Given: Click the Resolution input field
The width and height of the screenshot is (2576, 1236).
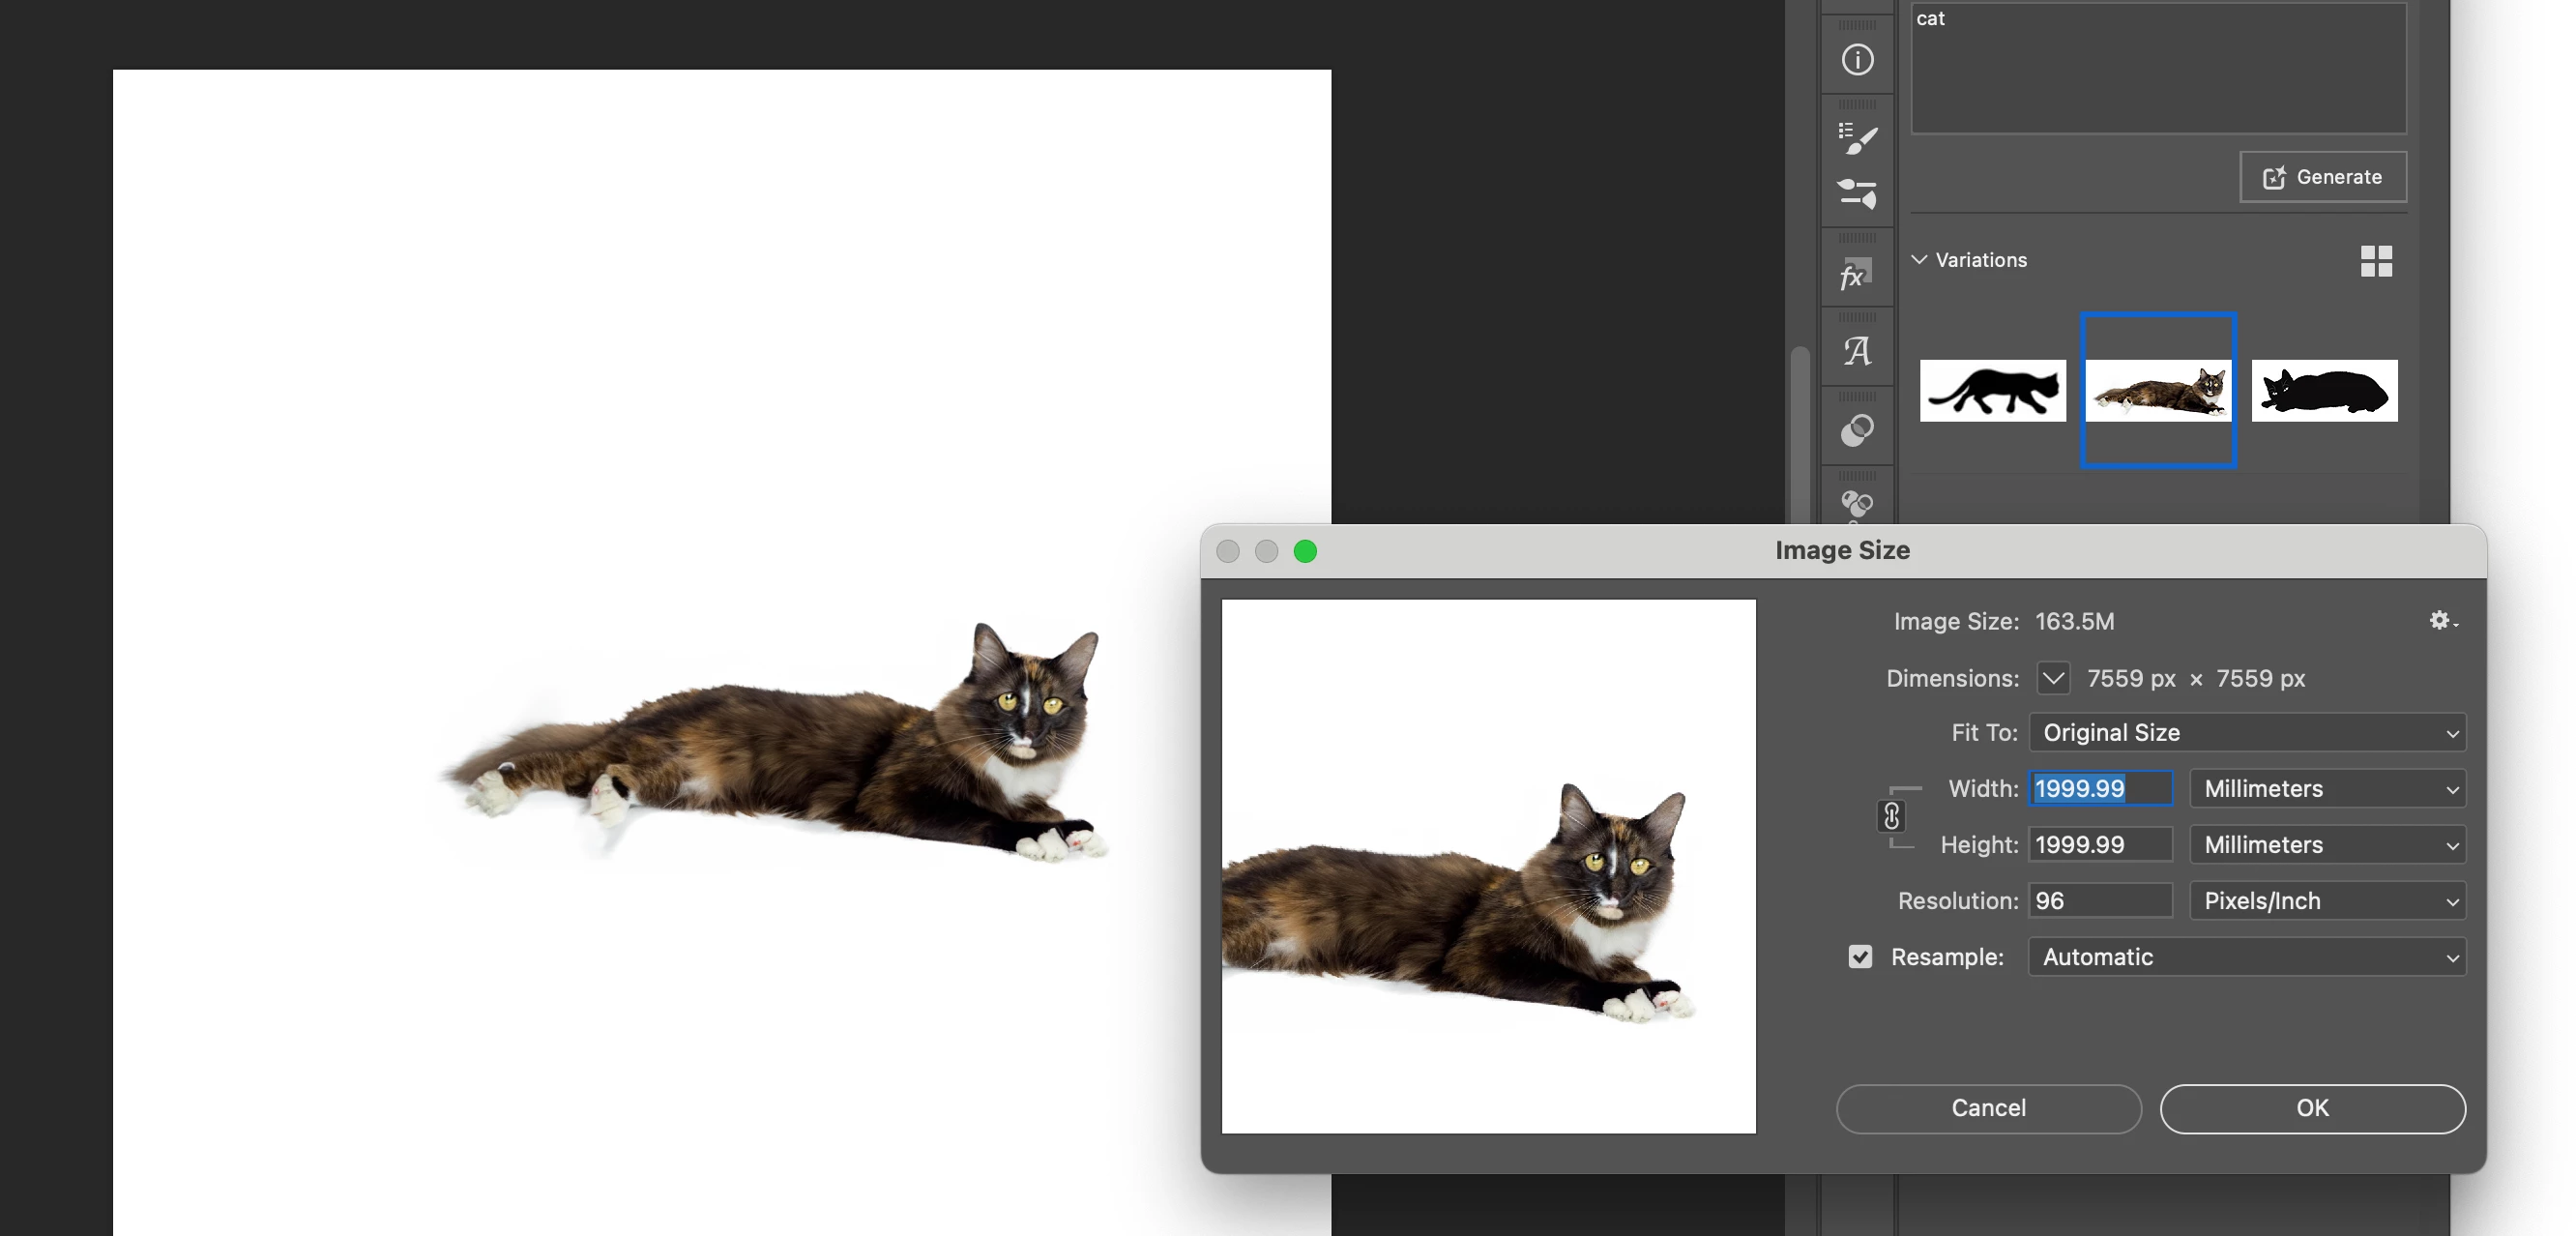Looking at the screenshot, I should click(2099, 901).
